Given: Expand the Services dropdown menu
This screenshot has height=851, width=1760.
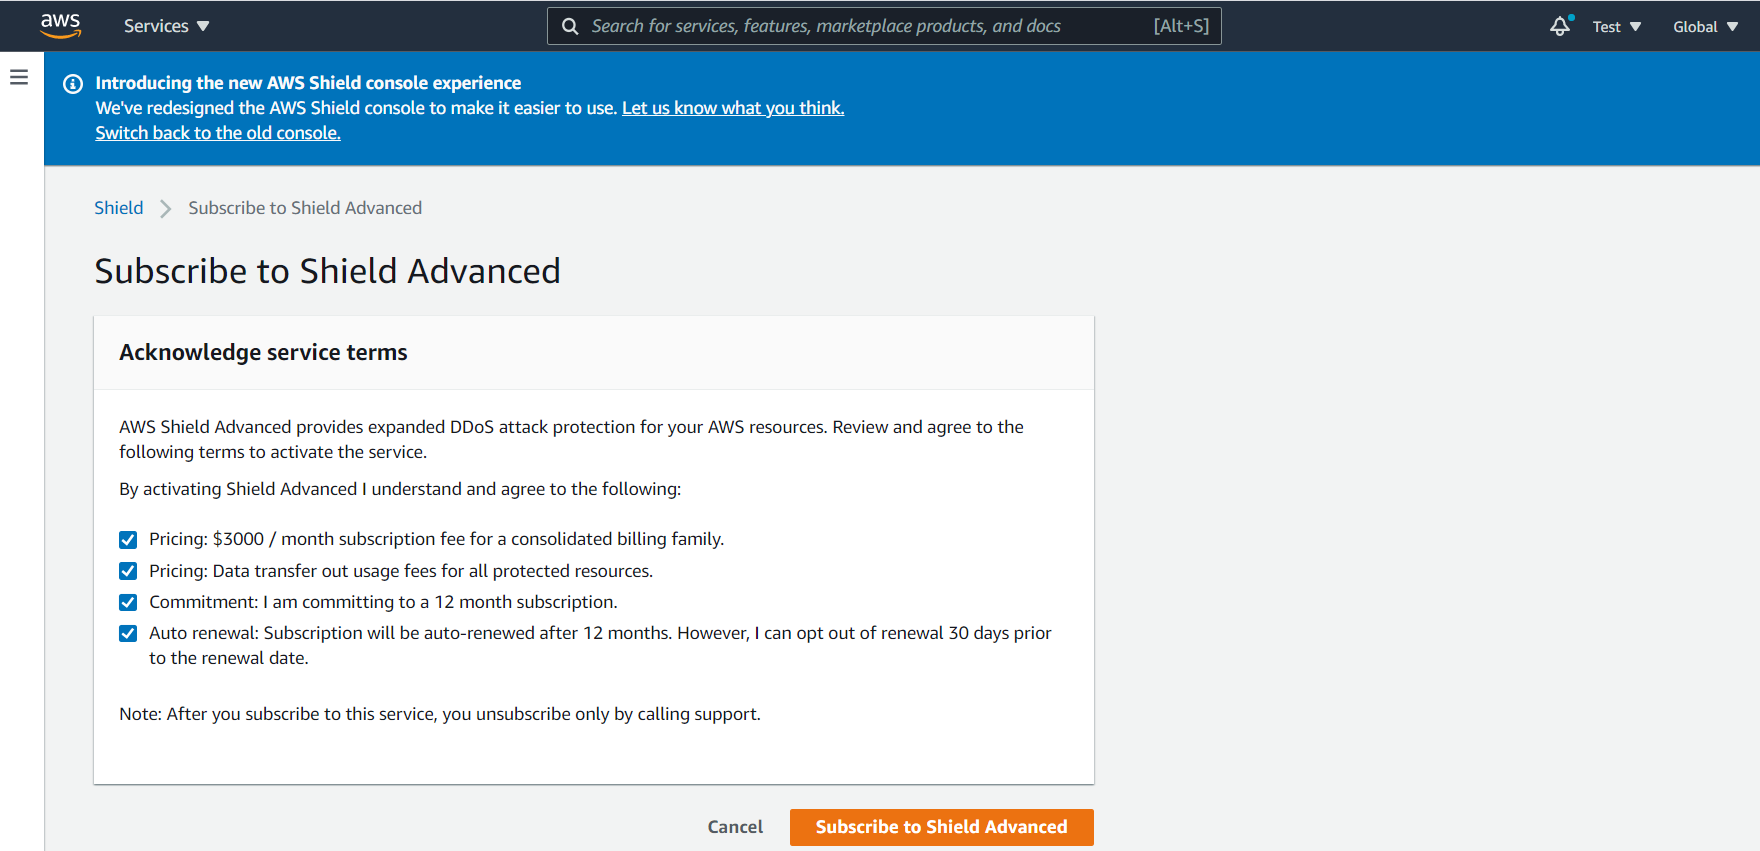Looking at the screenshot, I should (x=166, y=26).
